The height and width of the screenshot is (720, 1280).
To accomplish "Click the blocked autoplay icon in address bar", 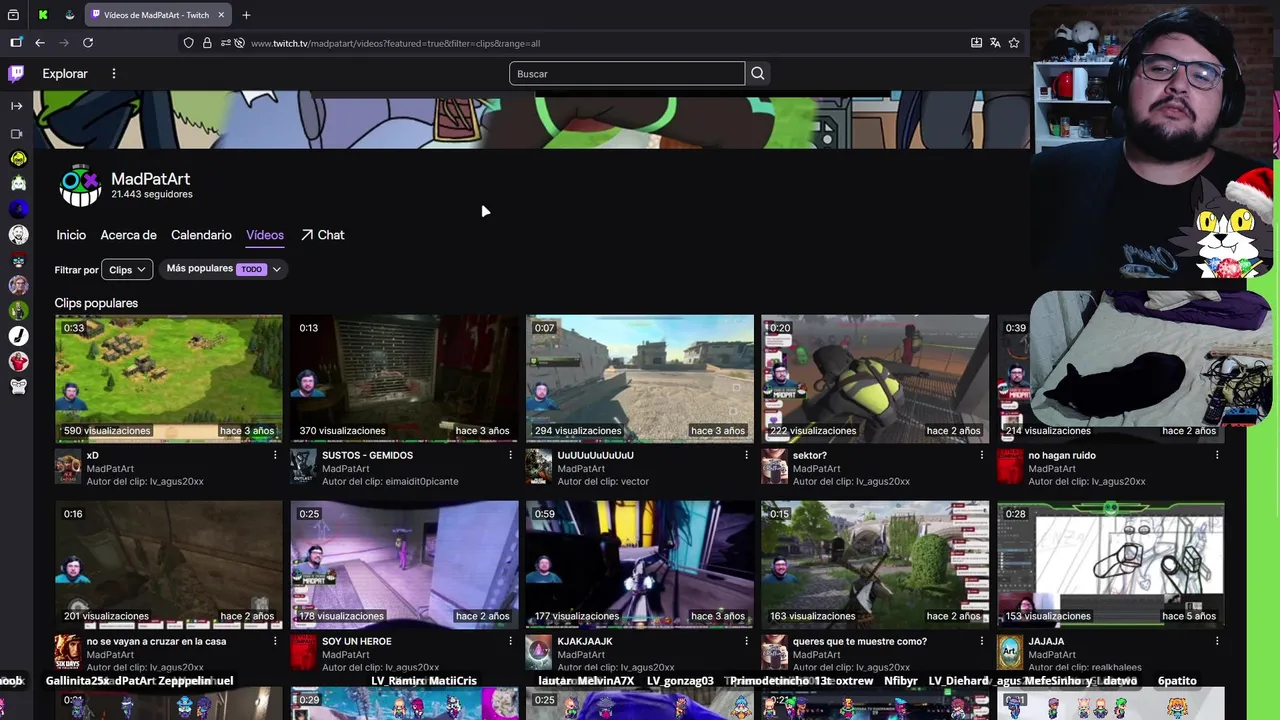I will coord(240,43).
